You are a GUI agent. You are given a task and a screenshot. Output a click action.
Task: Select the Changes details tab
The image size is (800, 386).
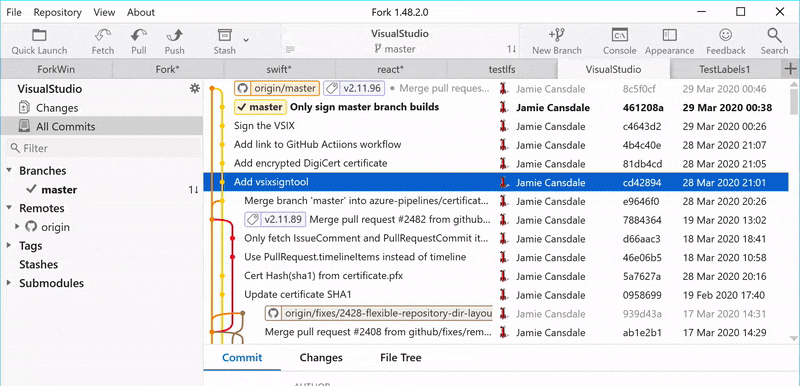tap(321, 357)
